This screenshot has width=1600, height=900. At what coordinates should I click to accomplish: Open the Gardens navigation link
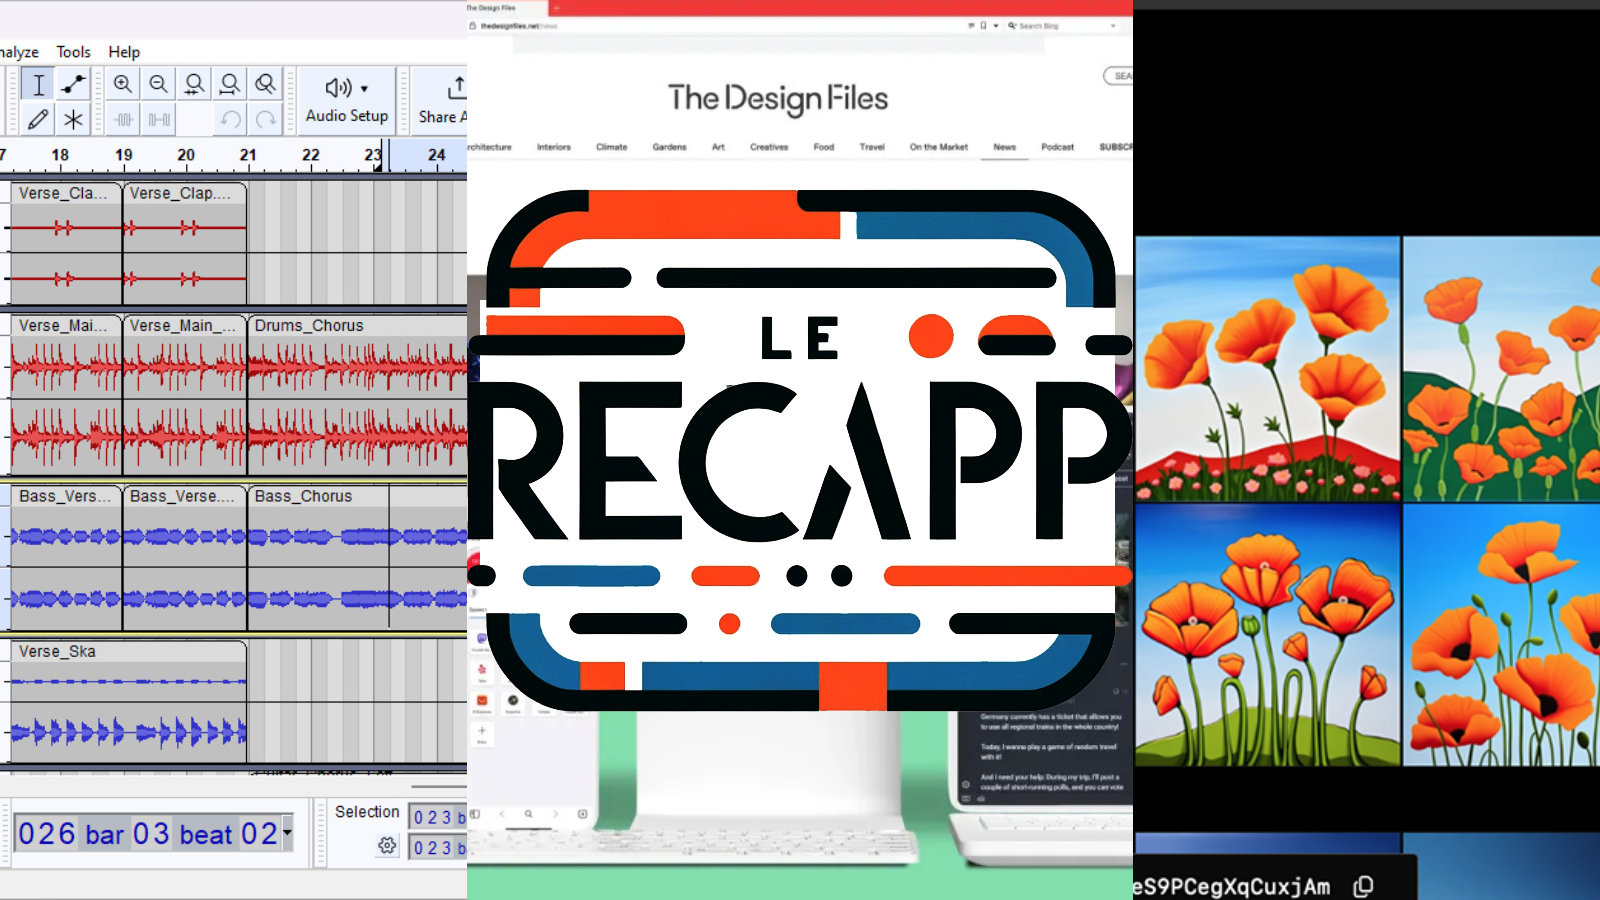tap(669, 147)
